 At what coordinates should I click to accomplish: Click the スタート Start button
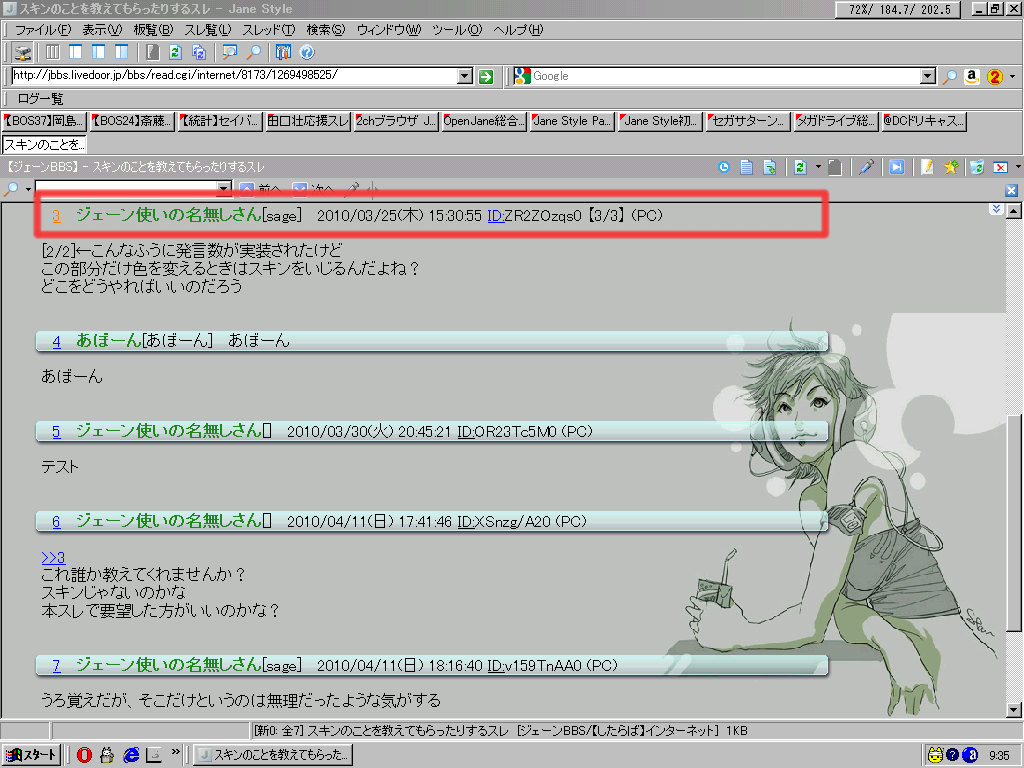click(x=32, y=755)
